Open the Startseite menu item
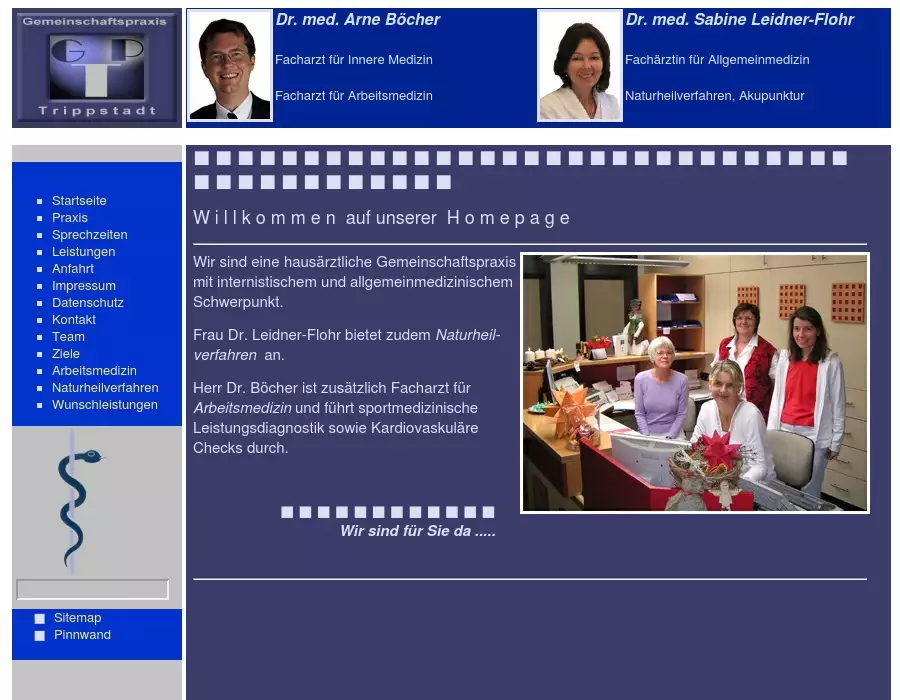Image resolution: width=900 pixels, height=700 pixels. coord(79,201)
